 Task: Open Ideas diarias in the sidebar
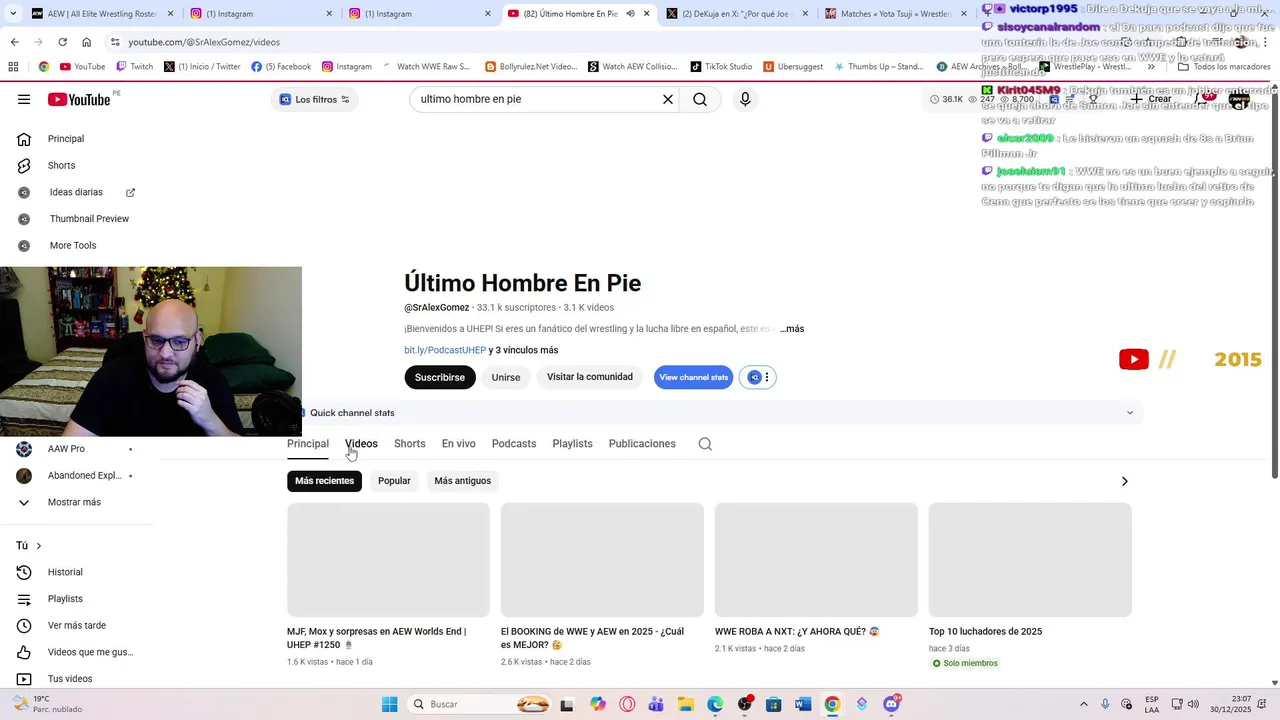pyautogui.click(x=75, y=192)
